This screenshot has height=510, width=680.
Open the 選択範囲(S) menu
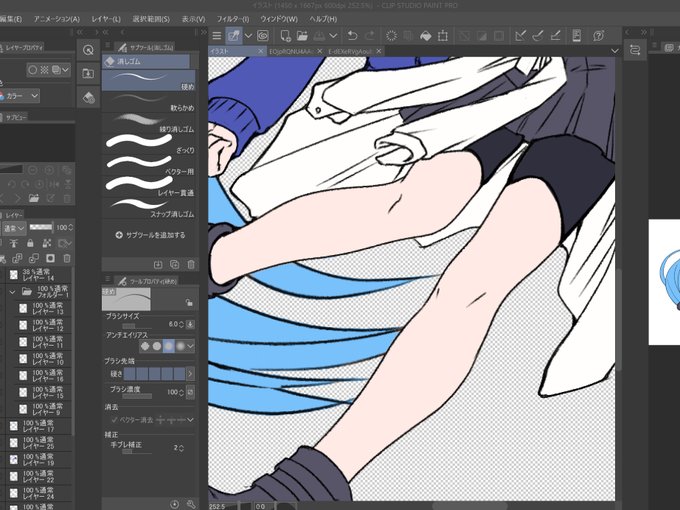click(151, 19)
